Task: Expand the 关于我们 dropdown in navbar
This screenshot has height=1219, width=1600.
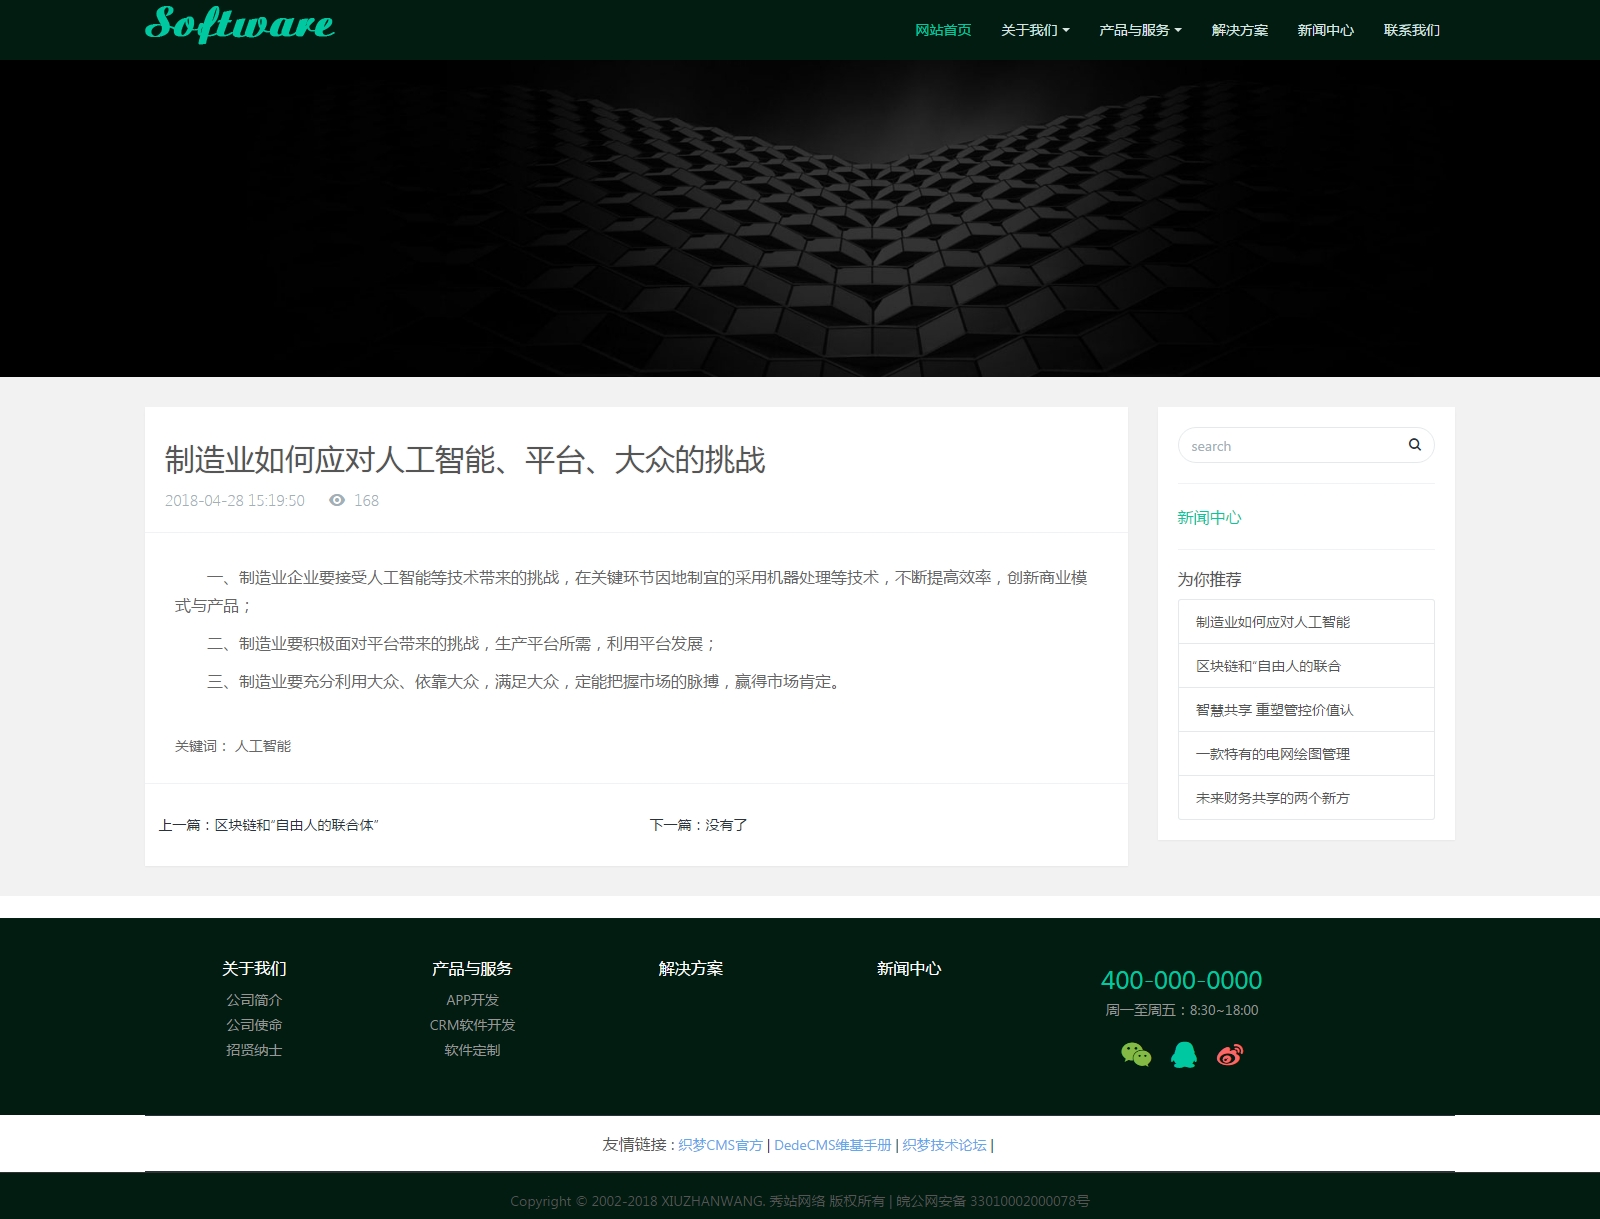Action: point(1035,30)
